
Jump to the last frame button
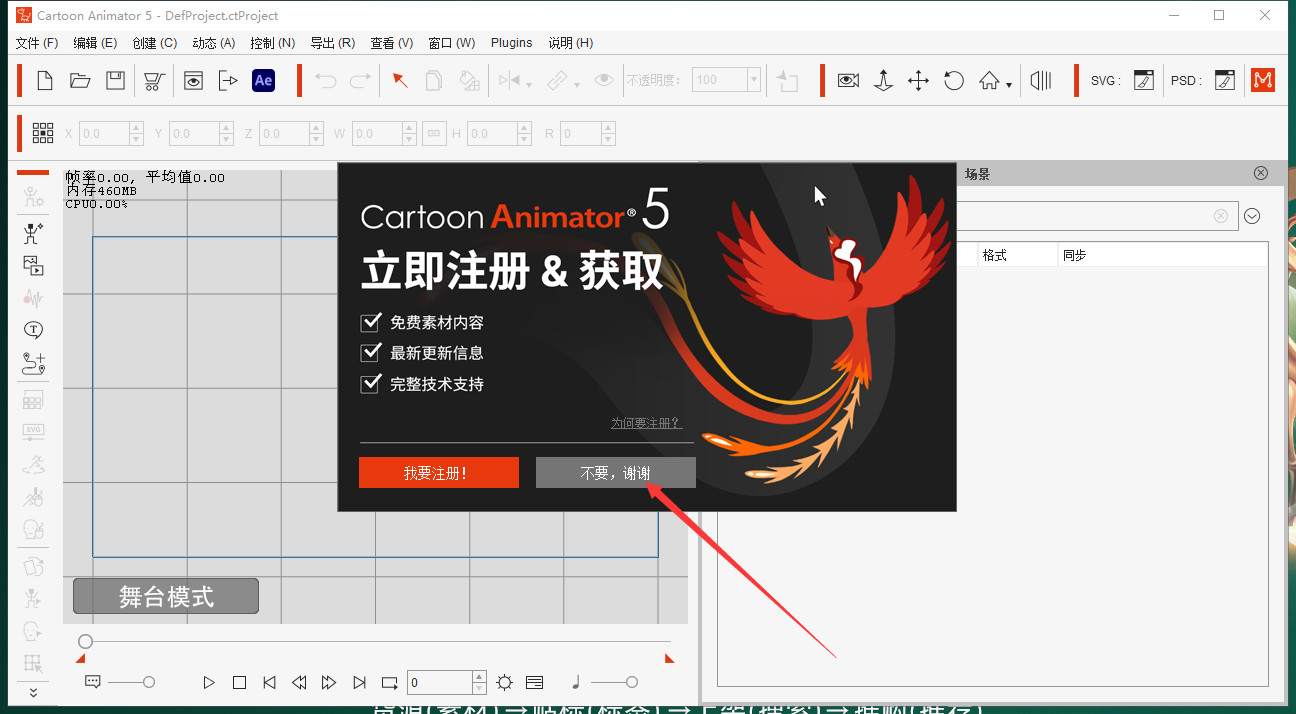pos(359,683)
